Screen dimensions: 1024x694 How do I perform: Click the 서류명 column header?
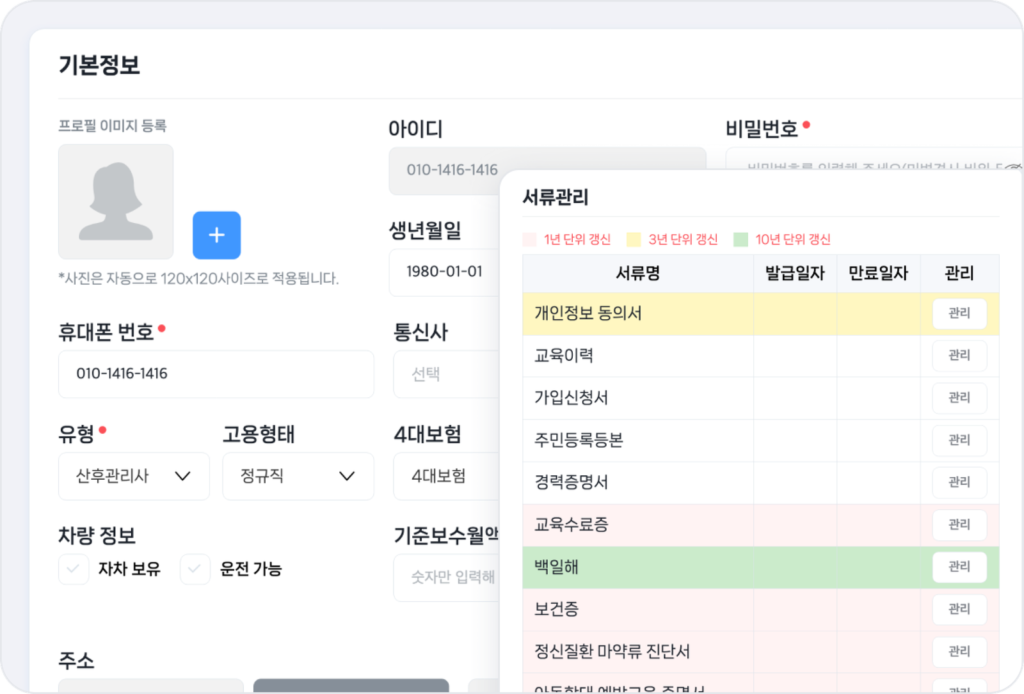point(638,273)
